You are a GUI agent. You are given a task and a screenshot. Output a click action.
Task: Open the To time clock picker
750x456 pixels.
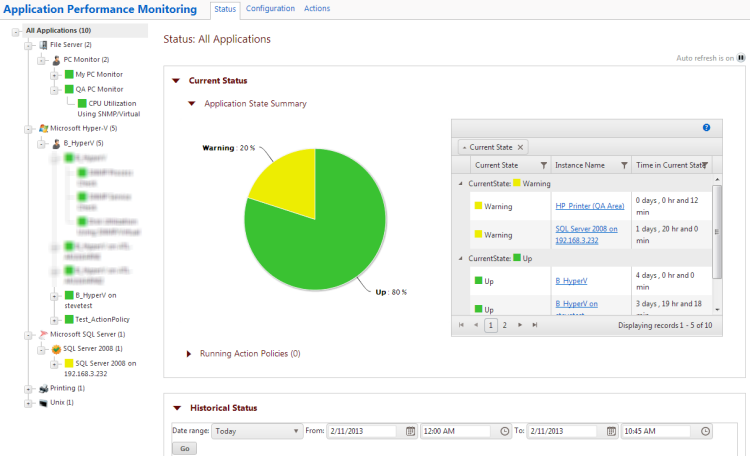point(706,431)
